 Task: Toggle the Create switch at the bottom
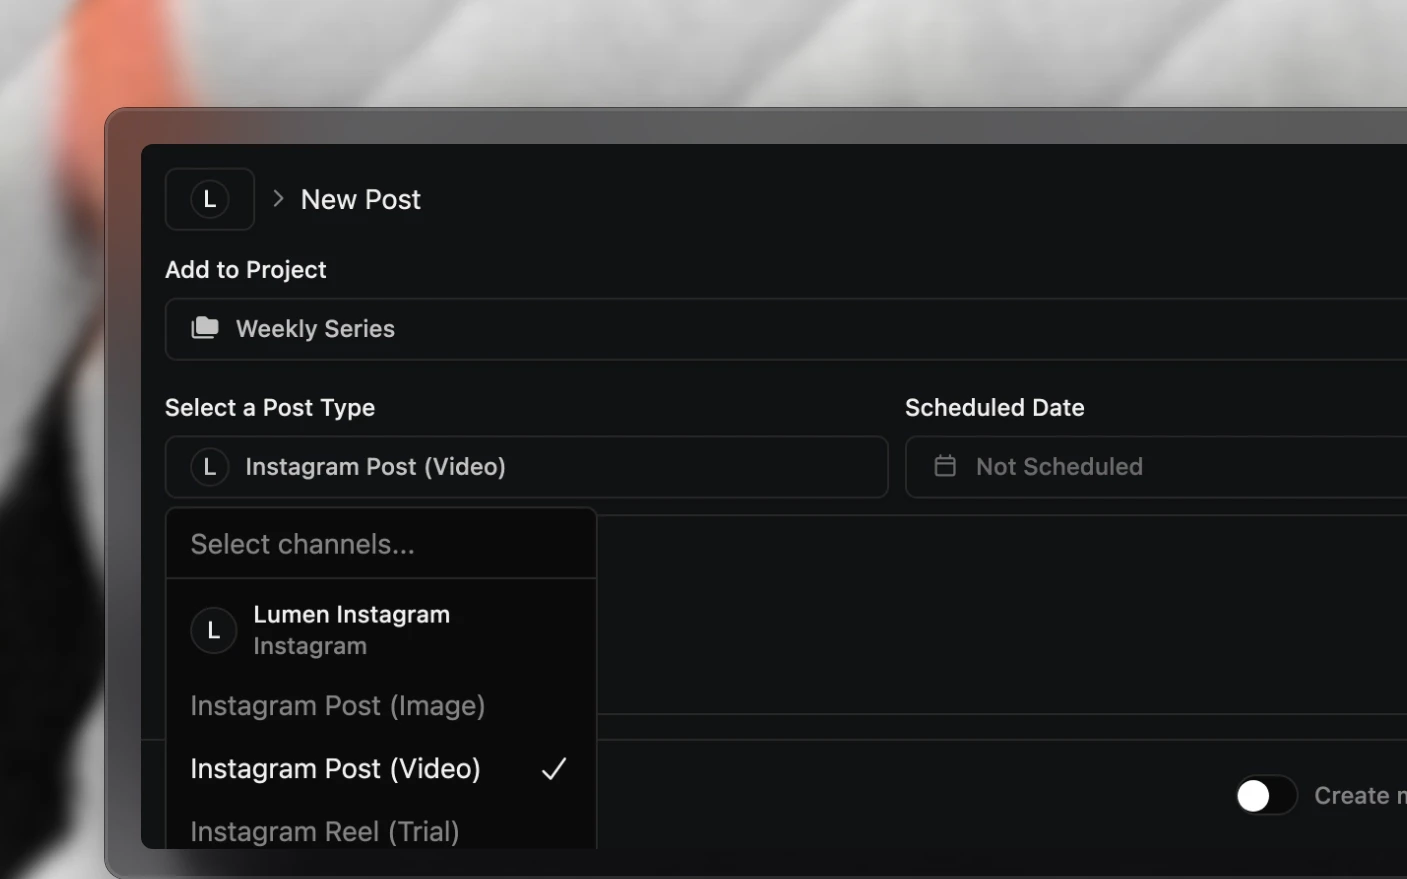pyautogui.click(x=1266, y=796)
